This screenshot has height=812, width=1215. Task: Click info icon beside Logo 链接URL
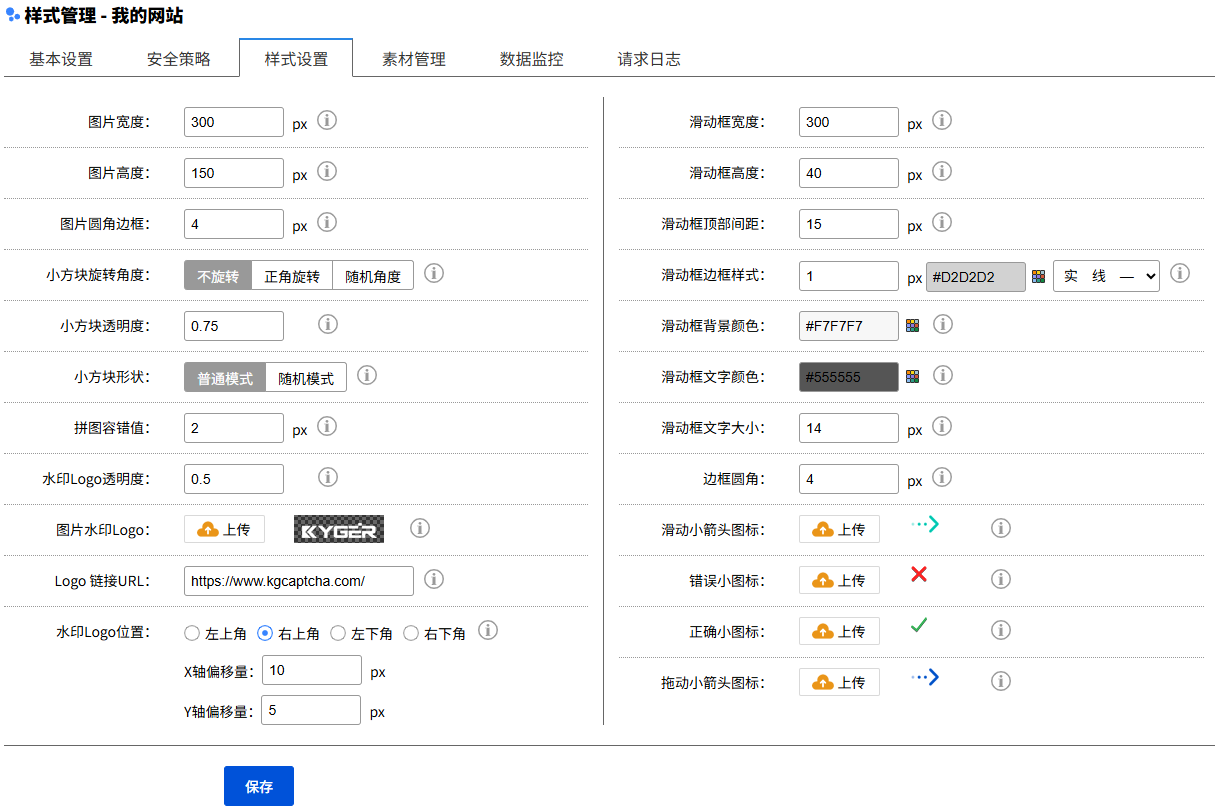tap(434, 579)
